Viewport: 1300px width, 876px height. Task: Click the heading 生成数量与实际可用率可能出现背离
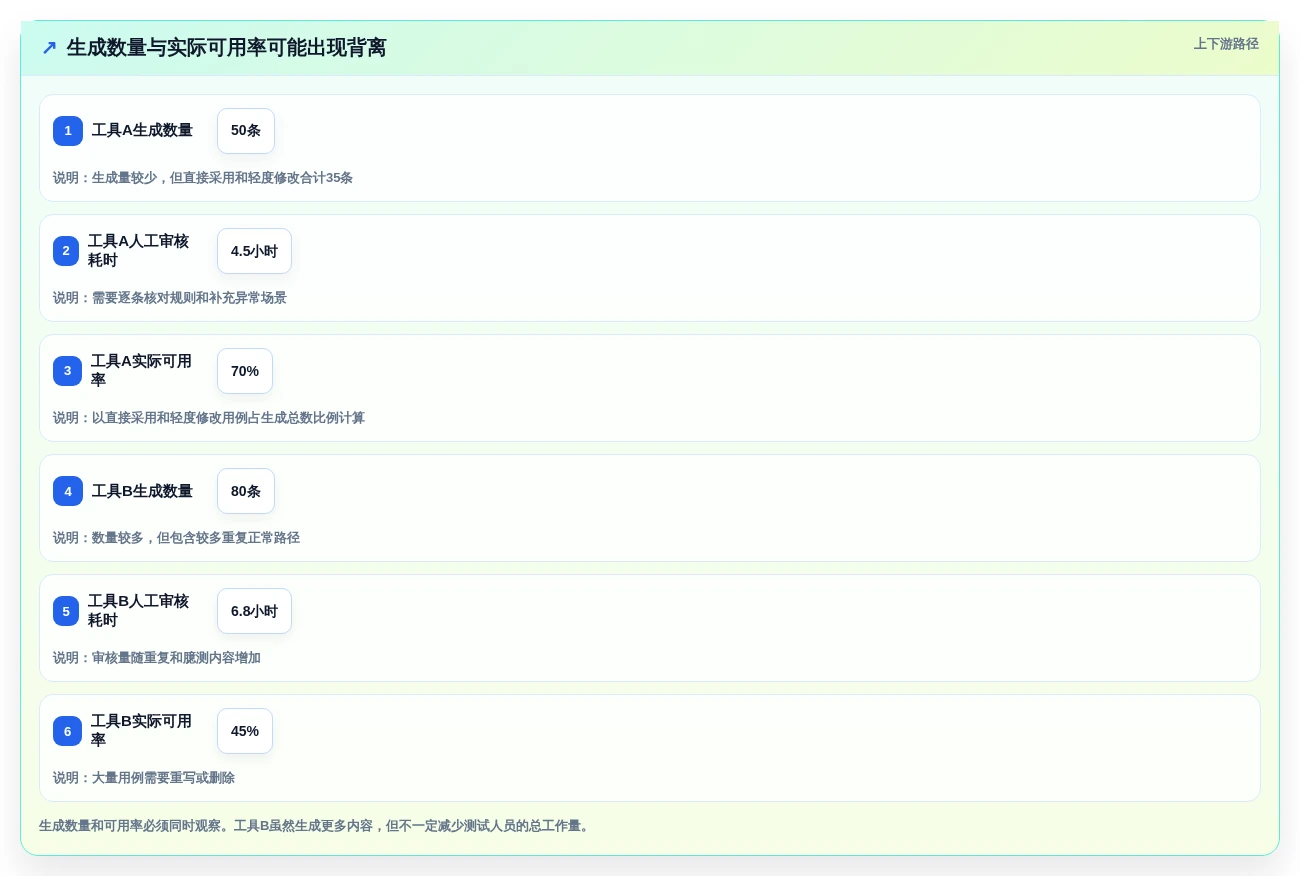[x=226, y=48]
